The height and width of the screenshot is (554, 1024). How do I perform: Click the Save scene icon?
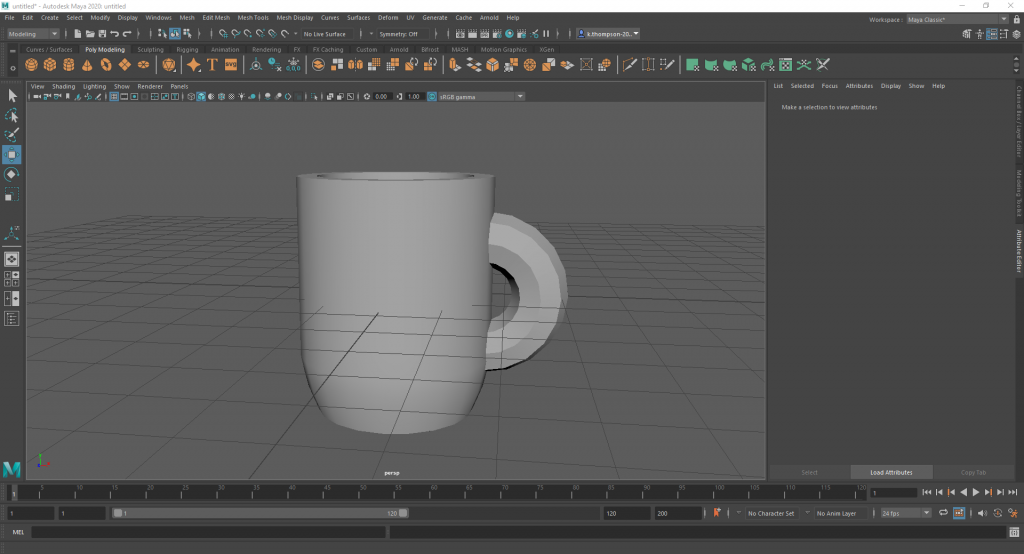pyautogui.click(x=102, y=34)
